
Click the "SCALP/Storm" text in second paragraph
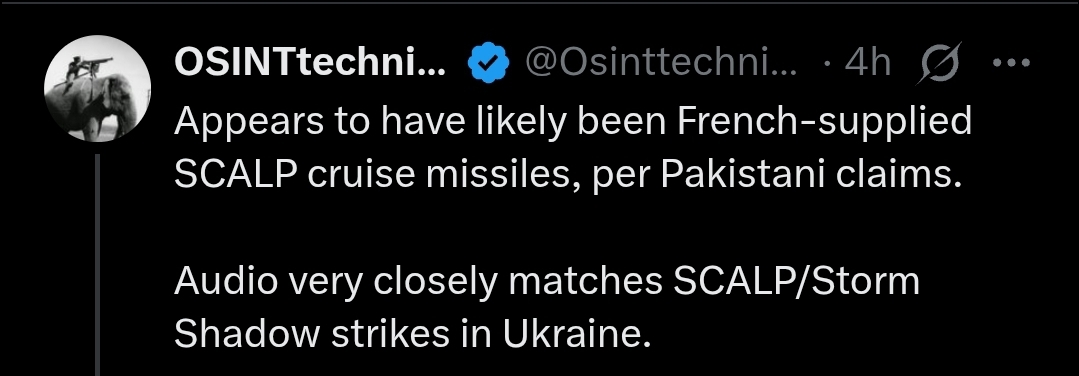[796, 283]
